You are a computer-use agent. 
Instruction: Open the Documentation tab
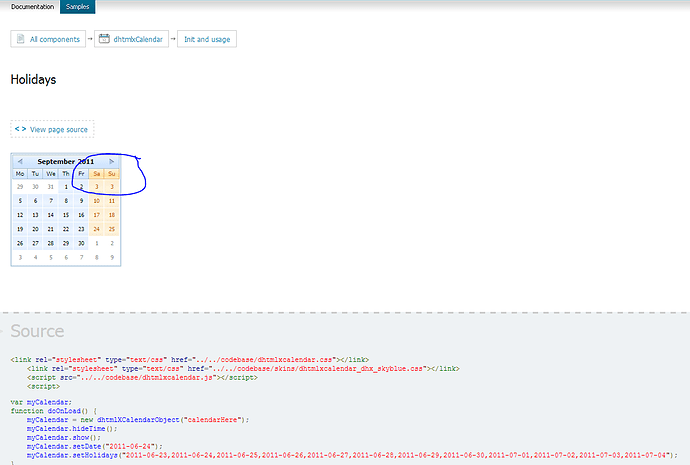tap(33, 7)
